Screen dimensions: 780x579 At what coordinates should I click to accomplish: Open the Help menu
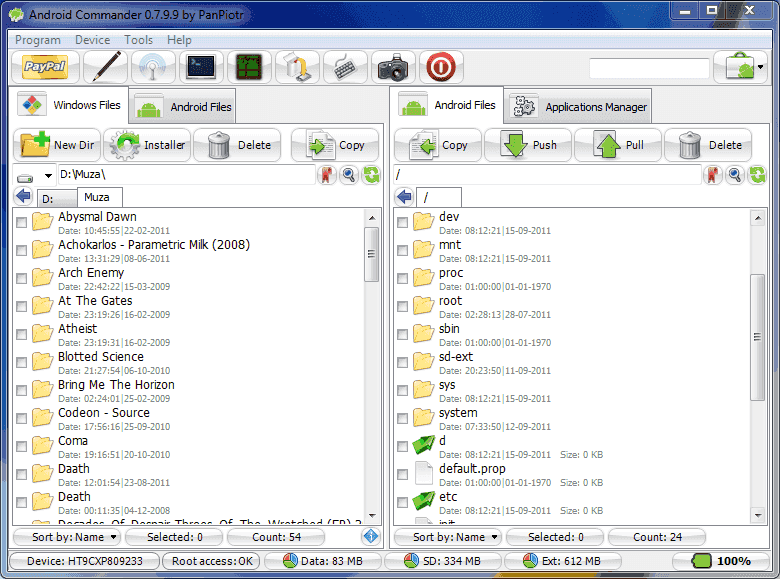[179, 40]
